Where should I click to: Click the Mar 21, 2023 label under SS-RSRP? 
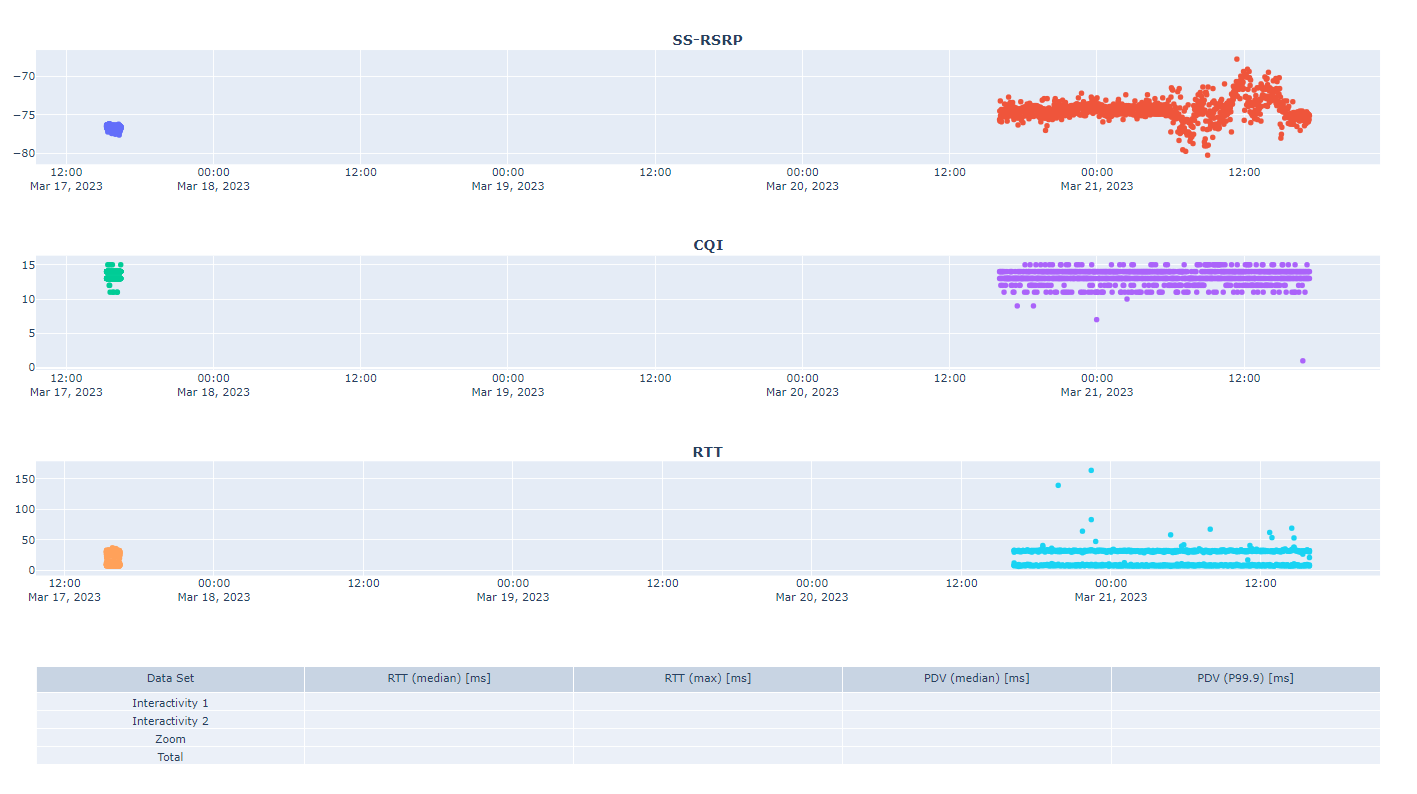click(1097, 186)
